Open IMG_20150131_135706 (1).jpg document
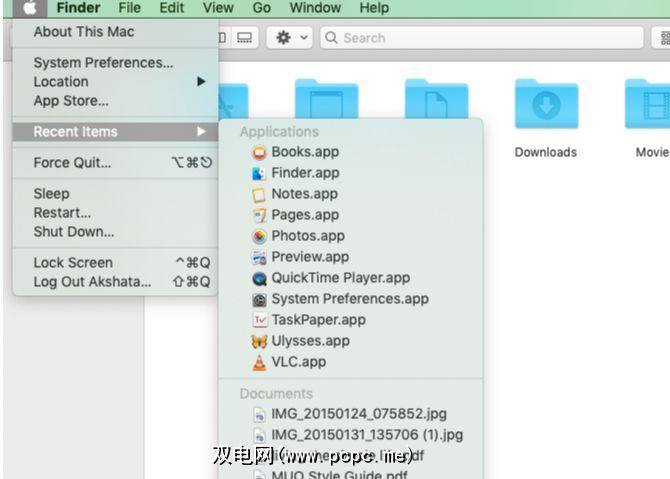The height and width of the screenshot is (479, 670). pyautogui.click(x=350, y=435)
